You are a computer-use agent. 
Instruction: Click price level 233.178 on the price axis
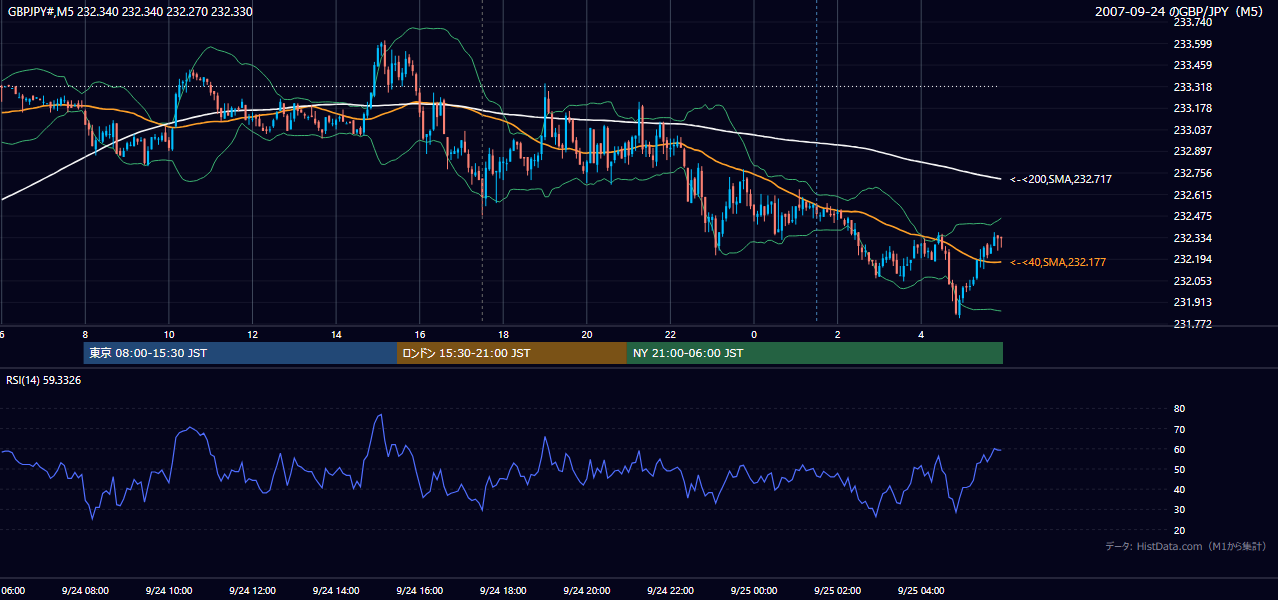pyautogui.click(x=1192, y=108)
